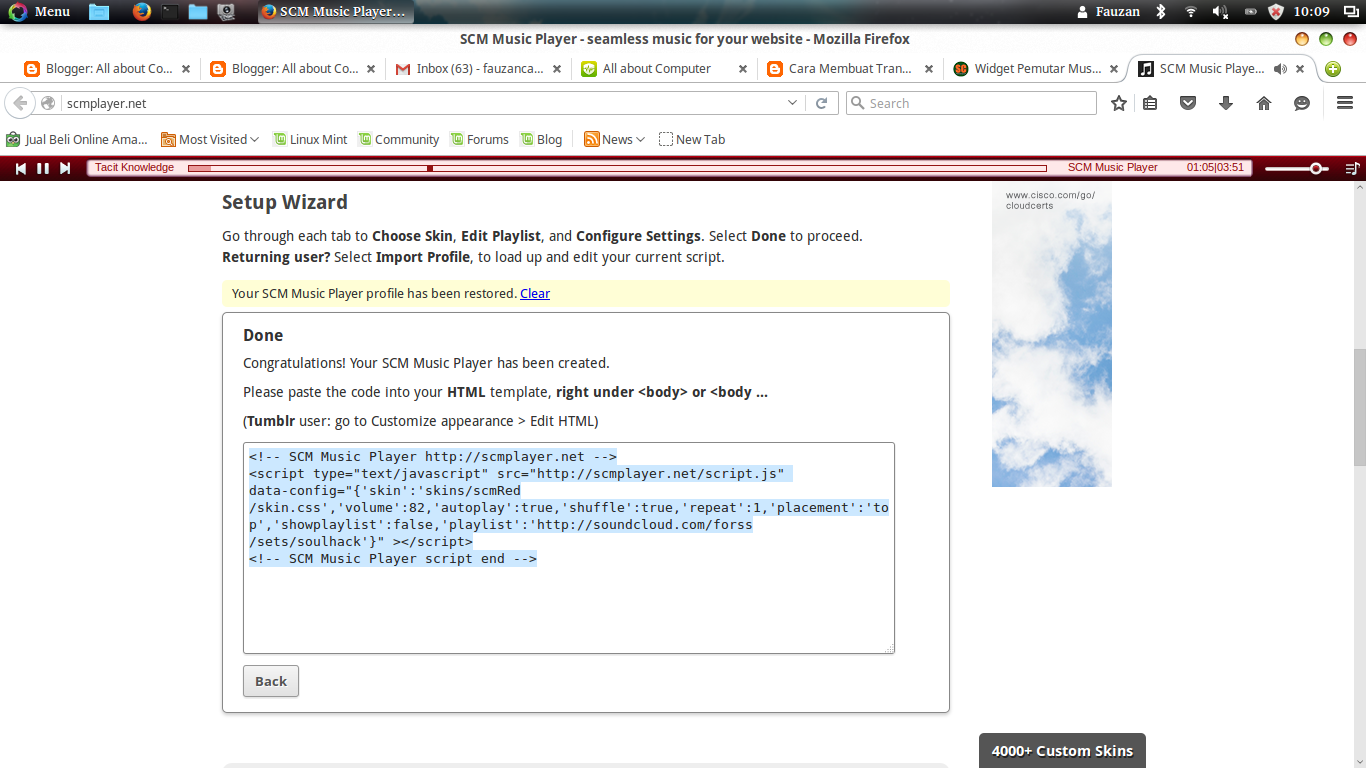The height and width of the screenshot is (768, 1366).
Task: Unmute audio on the SCM Music Player tab
Action: coord(1281,68)
